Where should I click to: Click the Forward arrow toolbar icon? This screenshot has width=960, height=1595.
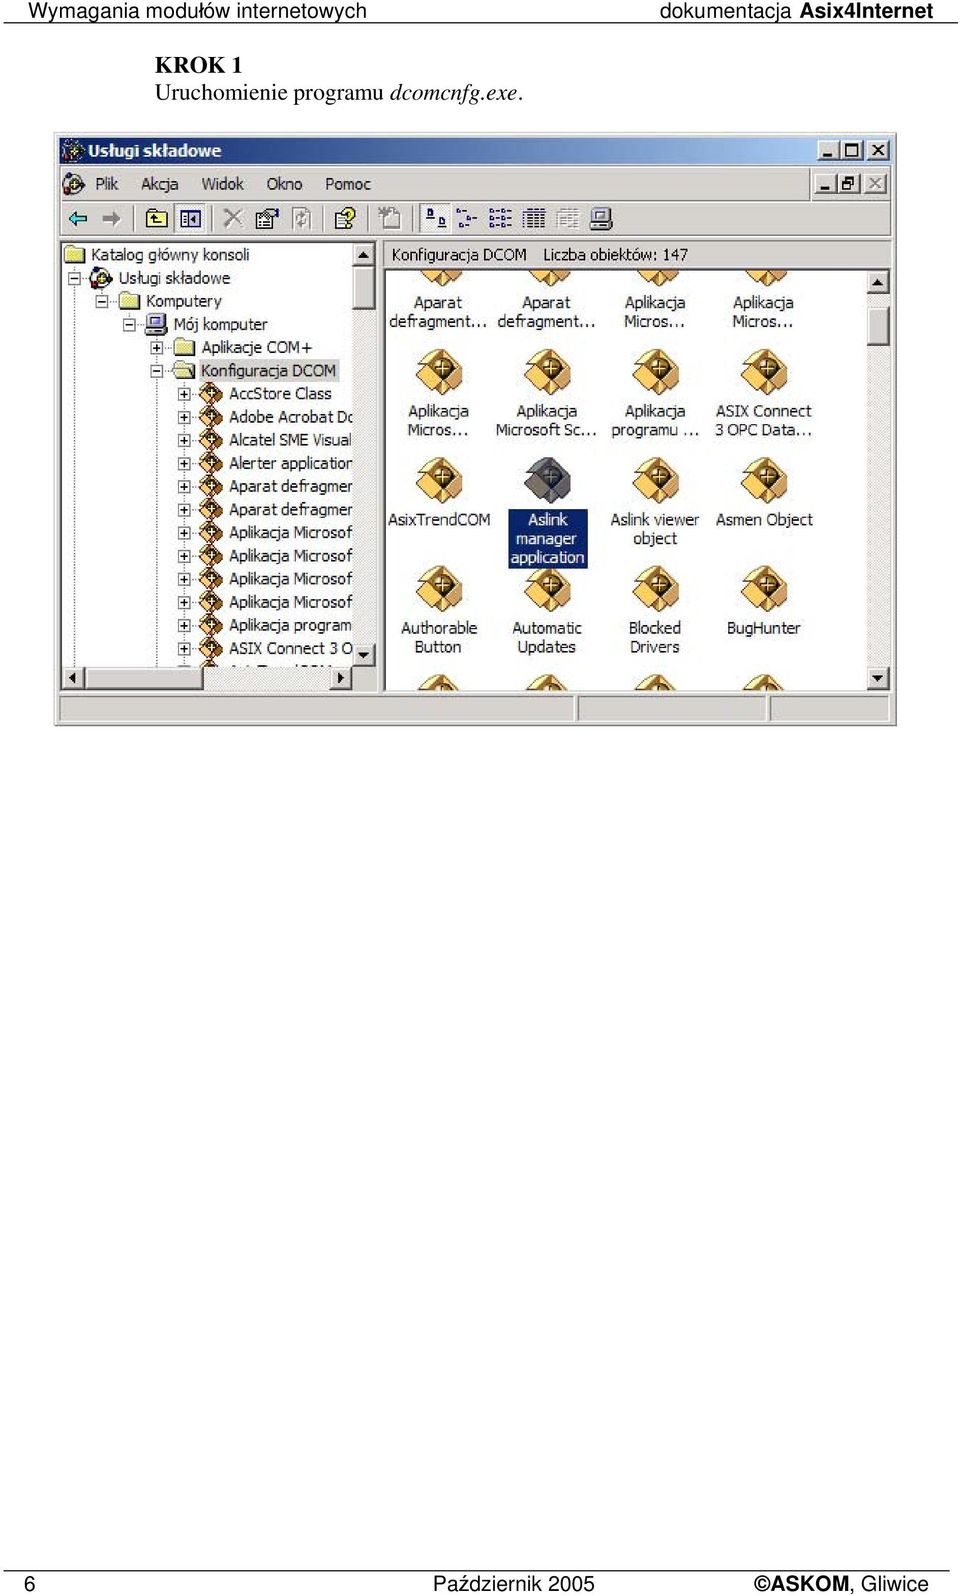111,218
